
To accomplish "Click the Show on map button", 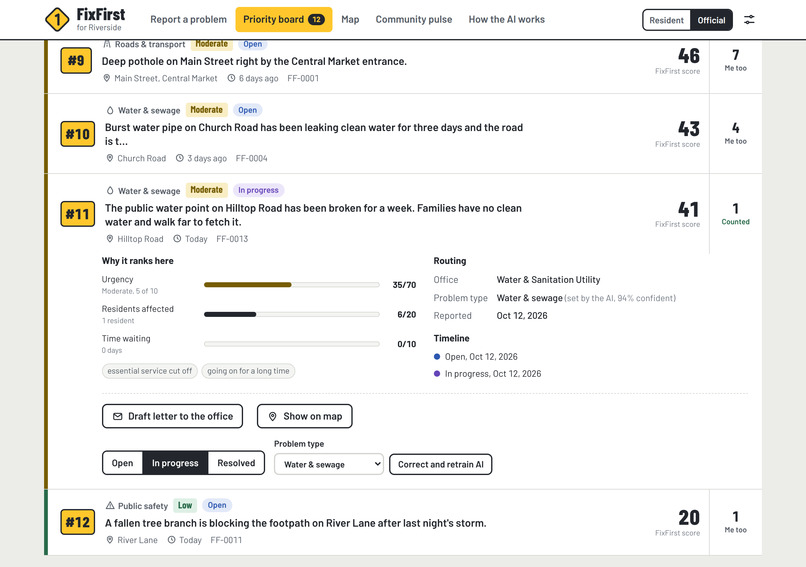I will click(305, 416).
